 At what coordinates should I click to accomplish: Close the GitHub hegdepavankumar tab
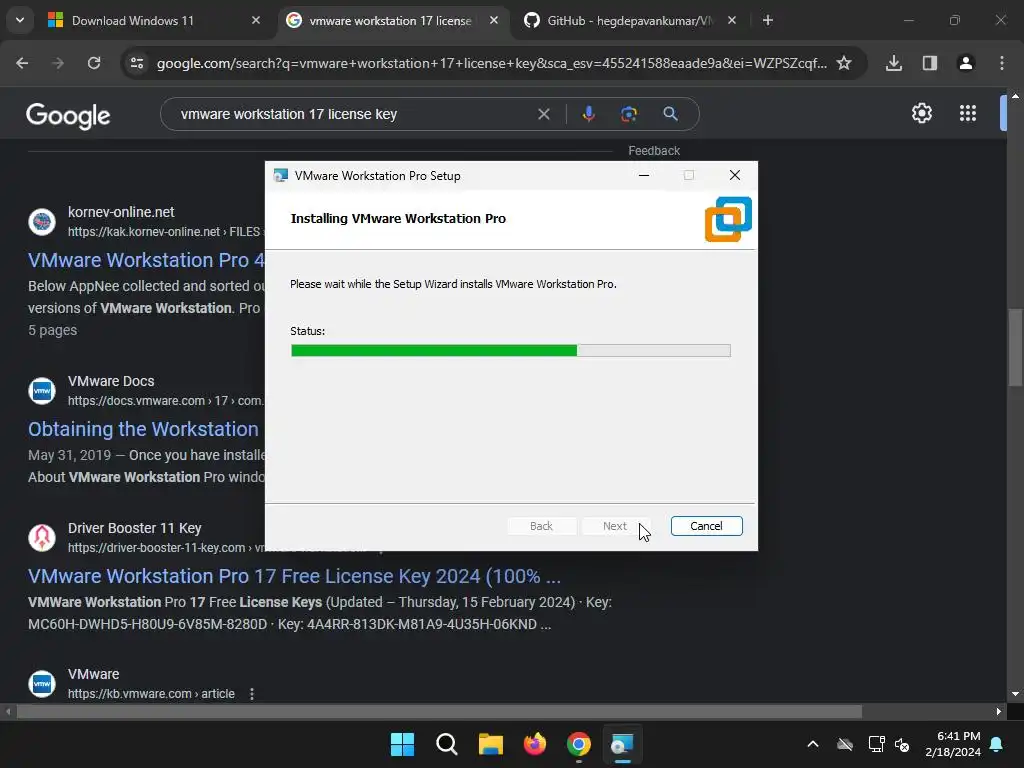pos(732,20)
